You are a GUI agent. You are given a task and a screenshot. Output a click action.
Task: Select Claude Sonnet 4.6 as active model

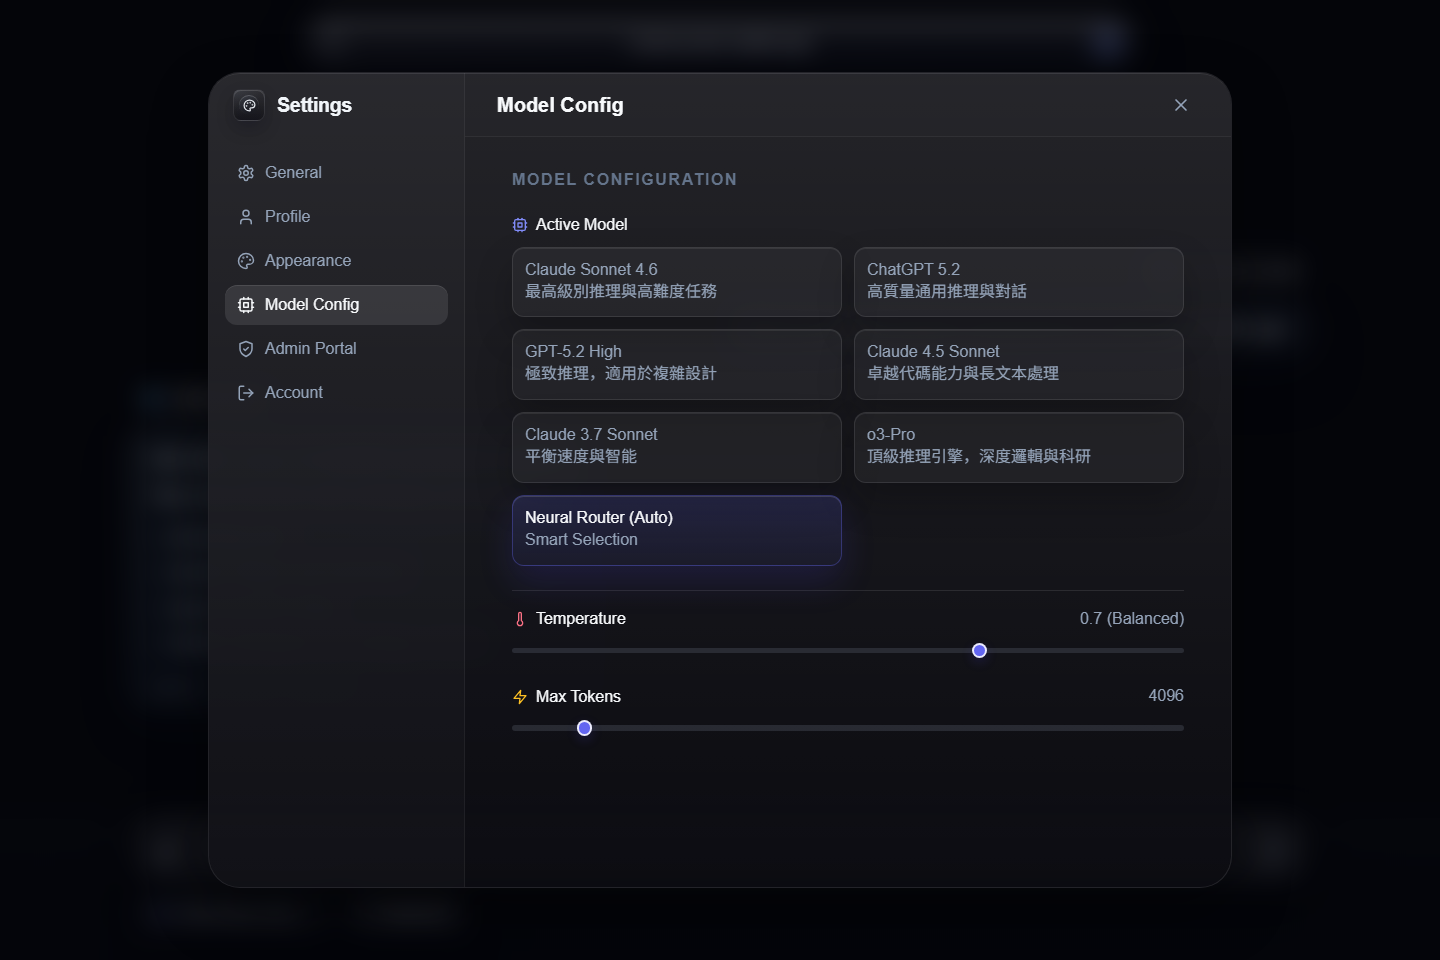(x=677, y=282)
